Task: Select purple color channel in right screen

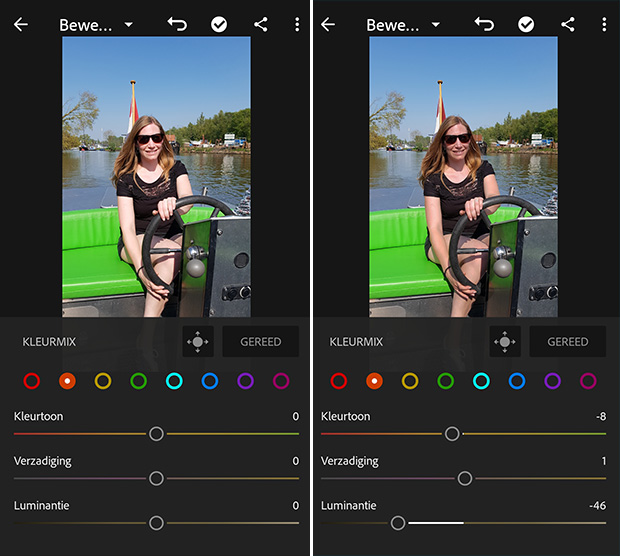Action: tap(552, 381)
